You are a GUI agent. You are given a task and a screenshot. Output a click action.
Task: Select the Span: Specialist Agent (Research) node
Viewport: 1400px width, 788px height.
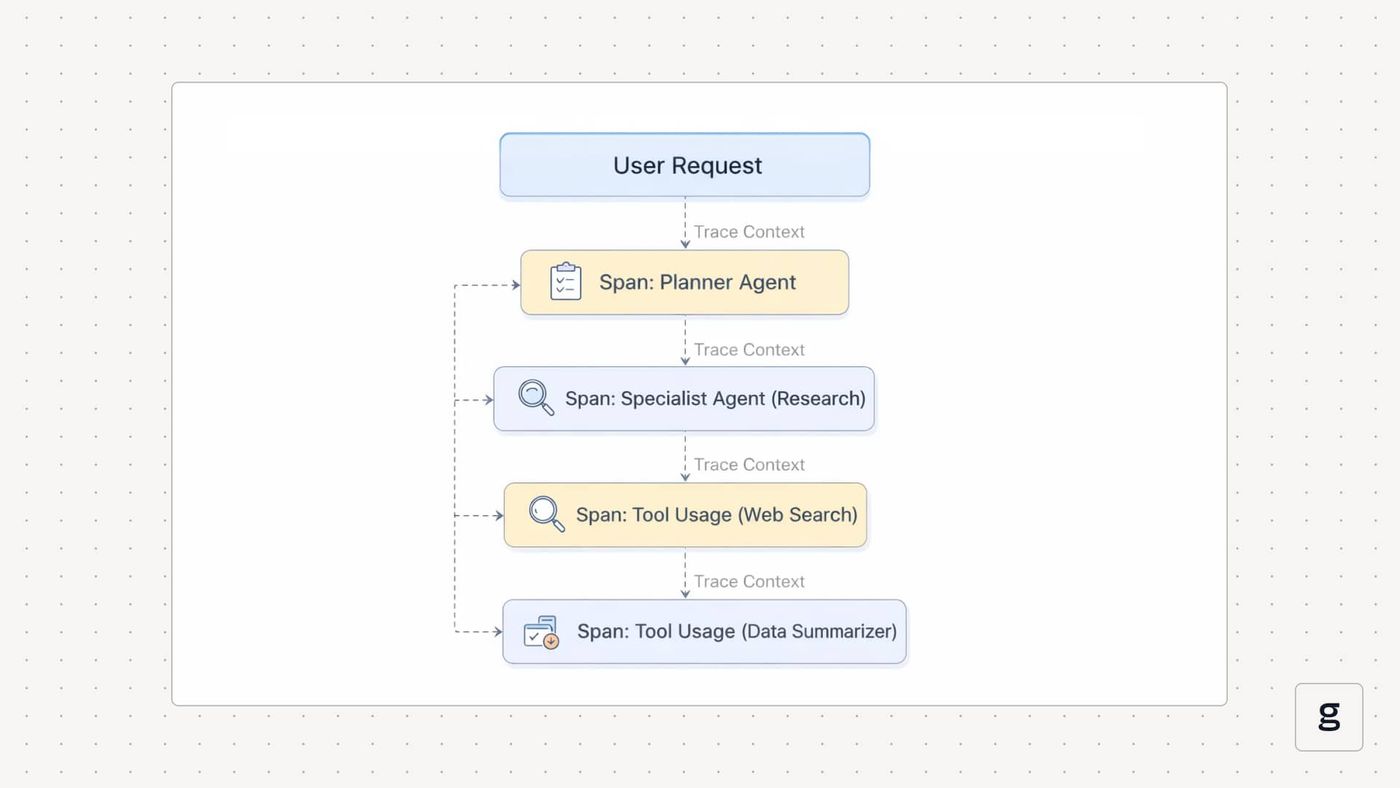[684, 399]
